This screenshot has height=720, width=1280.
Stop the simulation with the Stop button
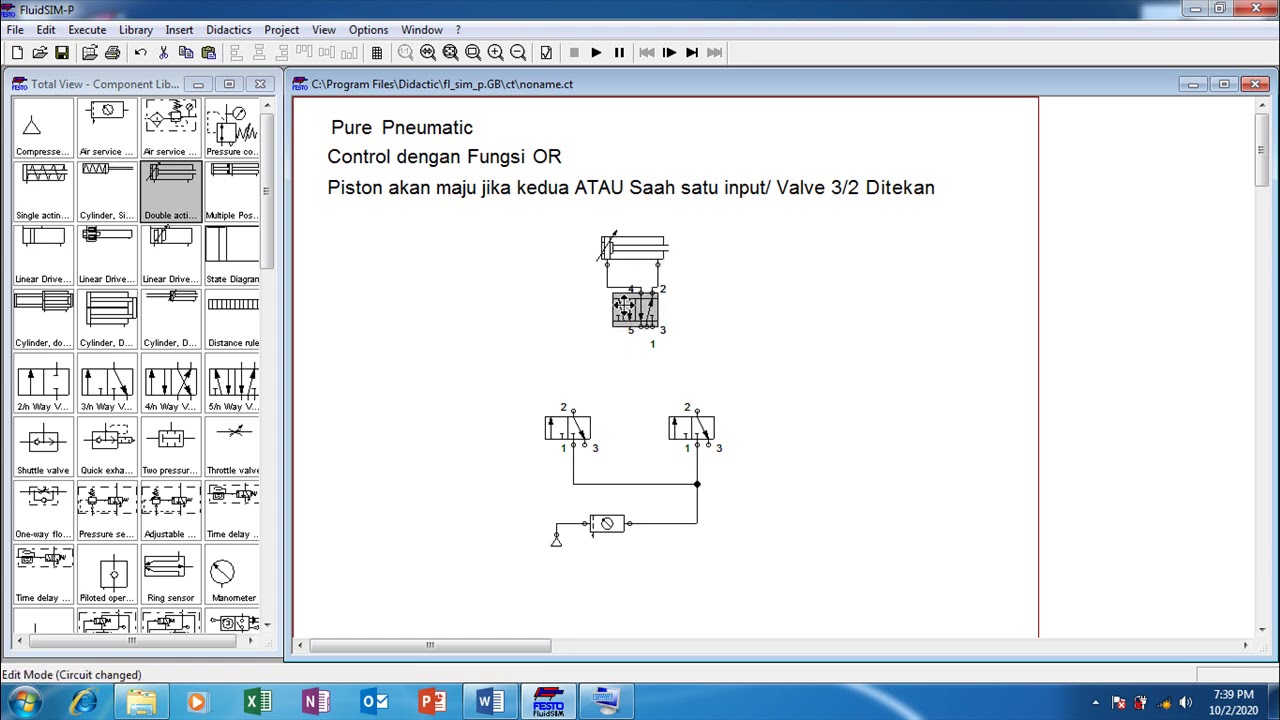(574, 53)
